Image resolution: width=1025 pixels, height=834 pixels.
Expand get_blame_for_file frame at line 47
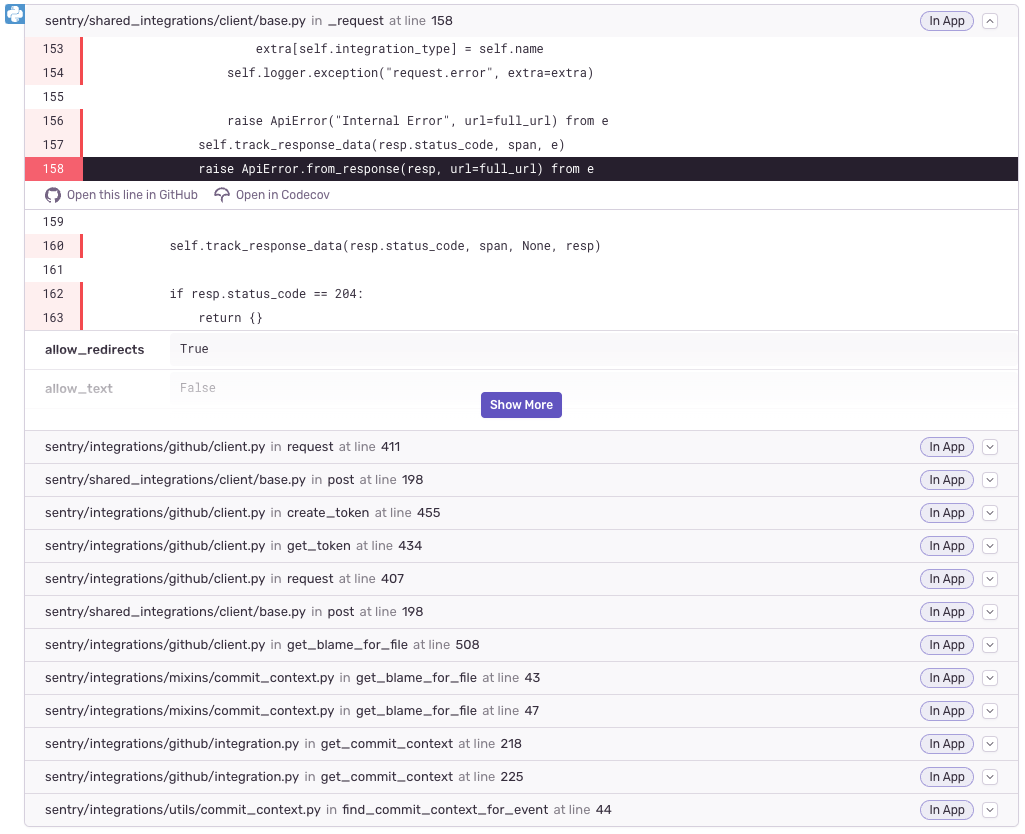tap(990, 711)
